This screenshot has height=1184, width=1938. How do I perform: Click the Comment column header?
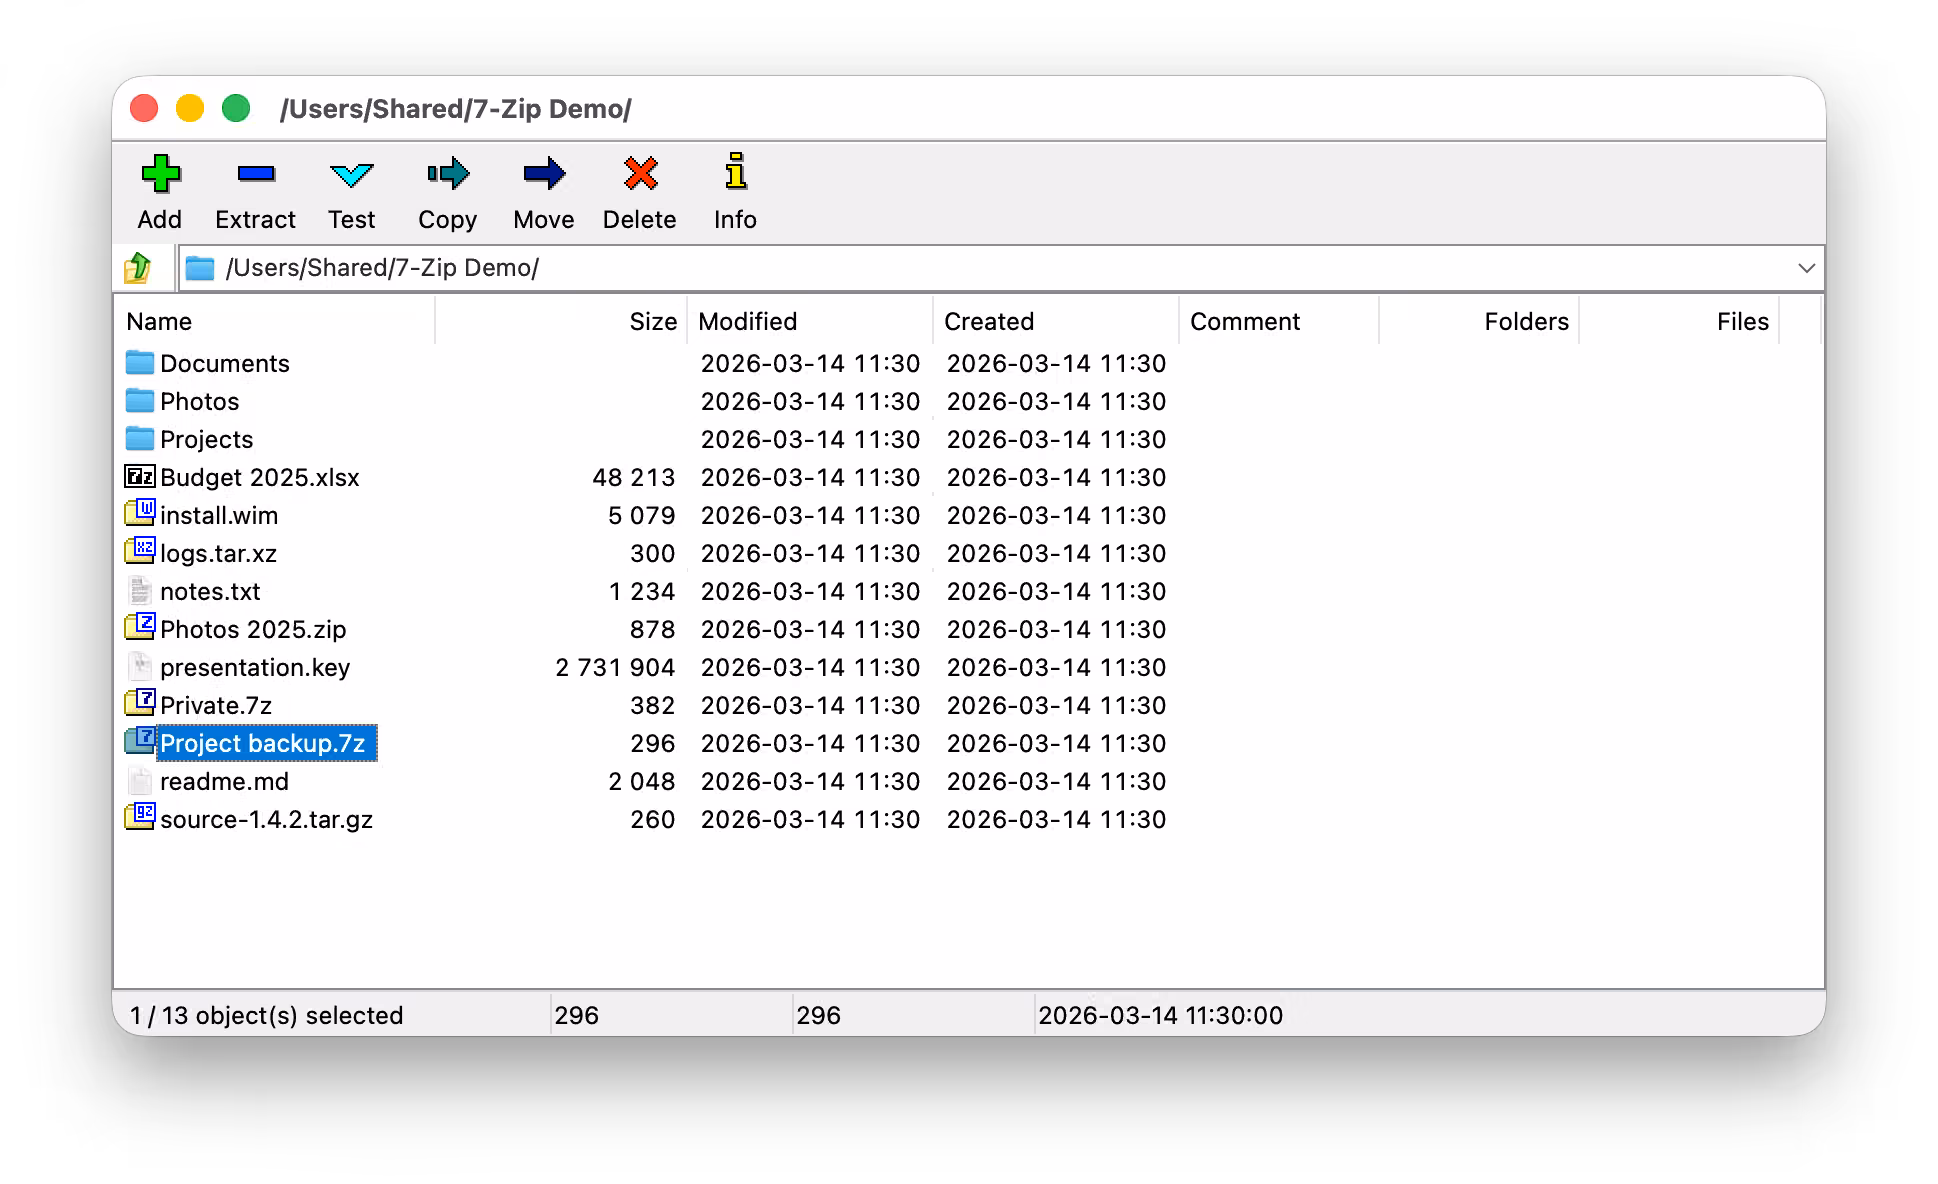pos(1279,321)
